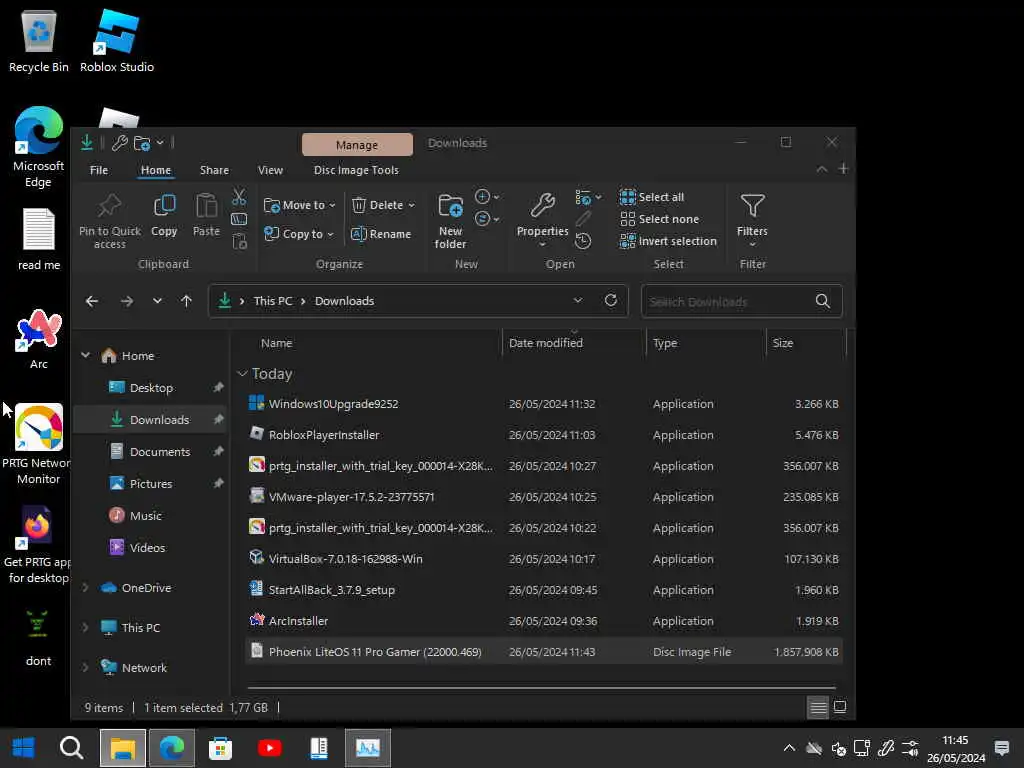Screen dimensions: 1024x768
Task: Go up one folder level arrow
Action: 187,301
